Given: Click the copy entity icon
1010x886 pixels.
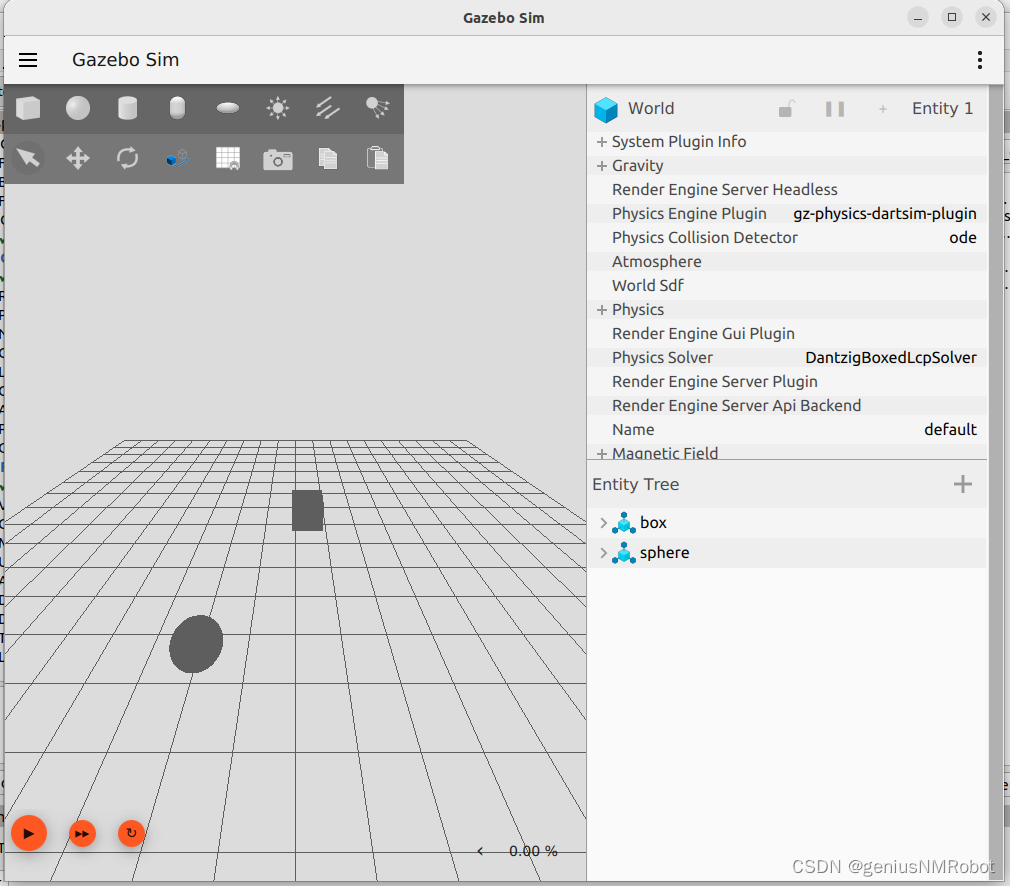Looking at the screenshot, I should 327,158.
